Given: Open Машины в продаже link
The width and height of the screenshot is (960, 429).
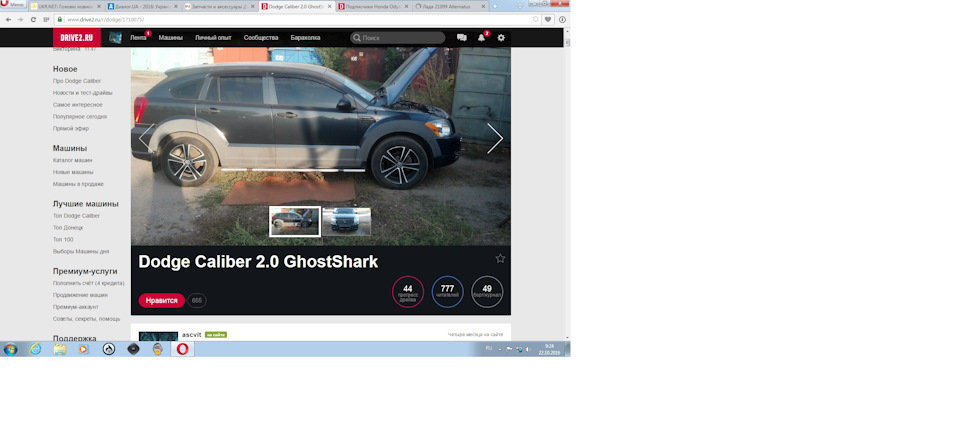Looking at the screenshot, I should tap(78, 184).
